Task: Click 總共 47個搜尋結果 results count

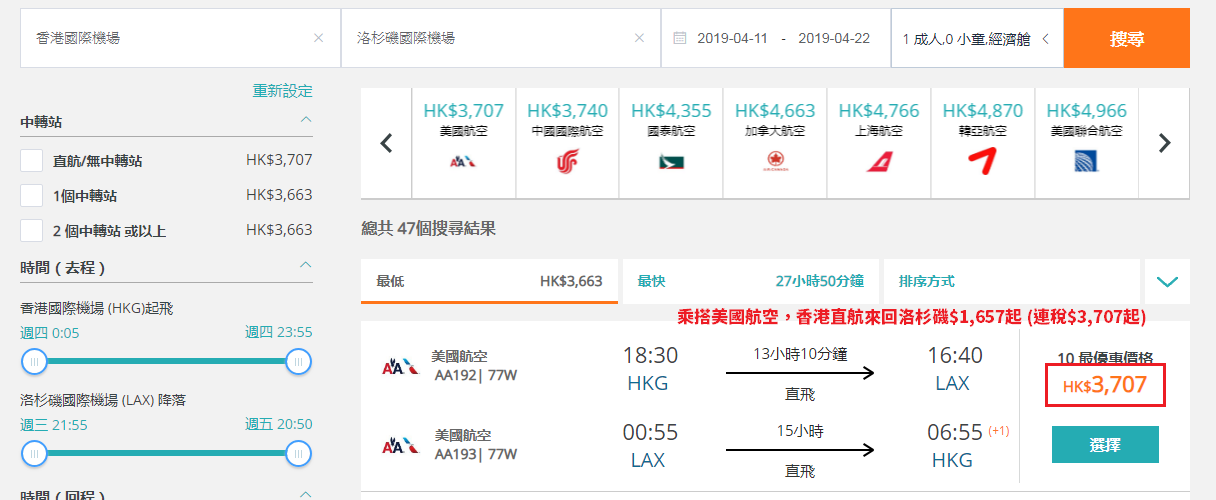Action: 428,229
